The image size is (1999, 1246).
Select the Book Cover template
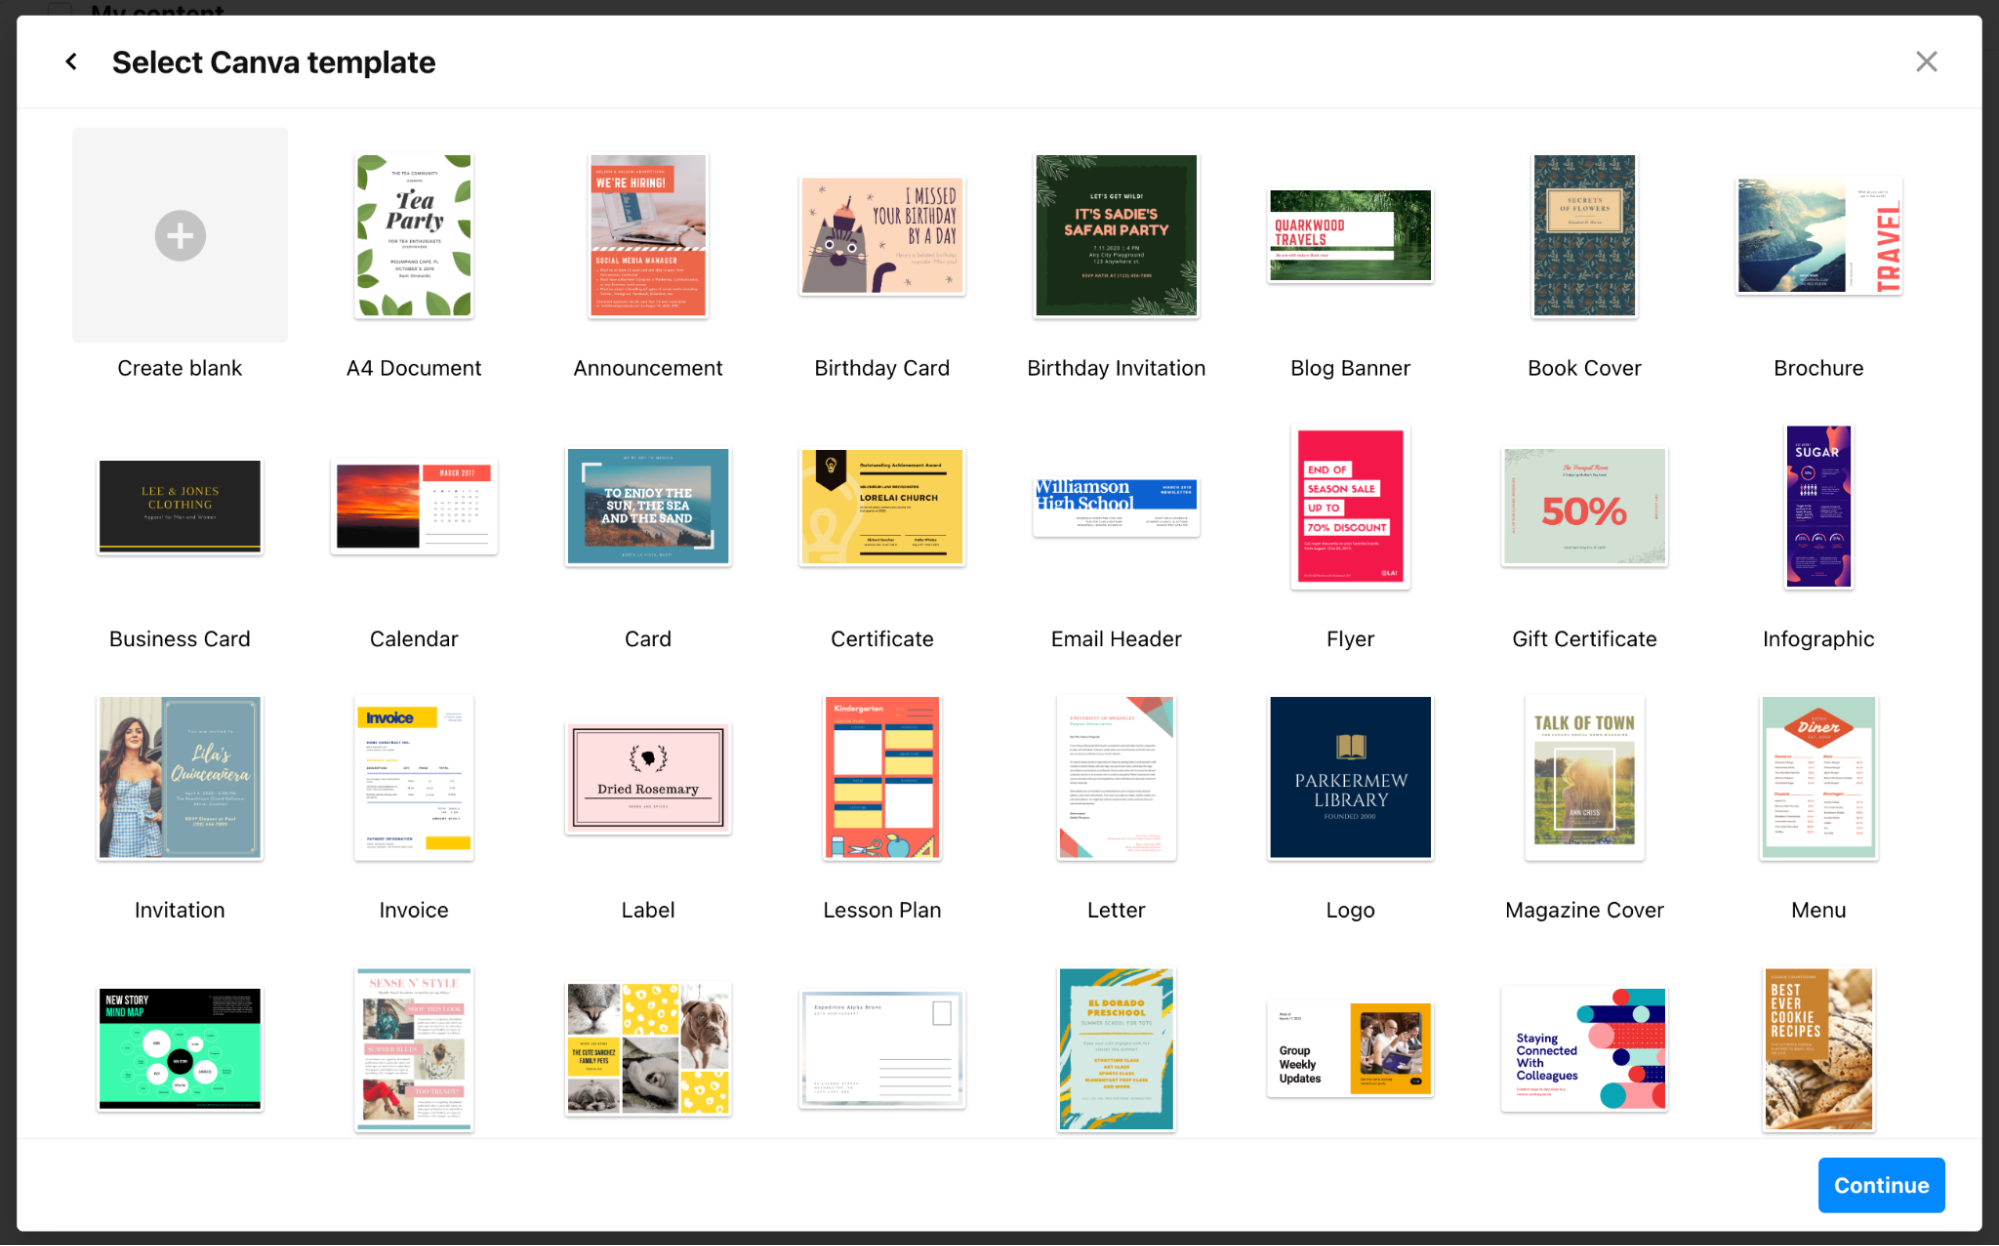click(1583, 237)
